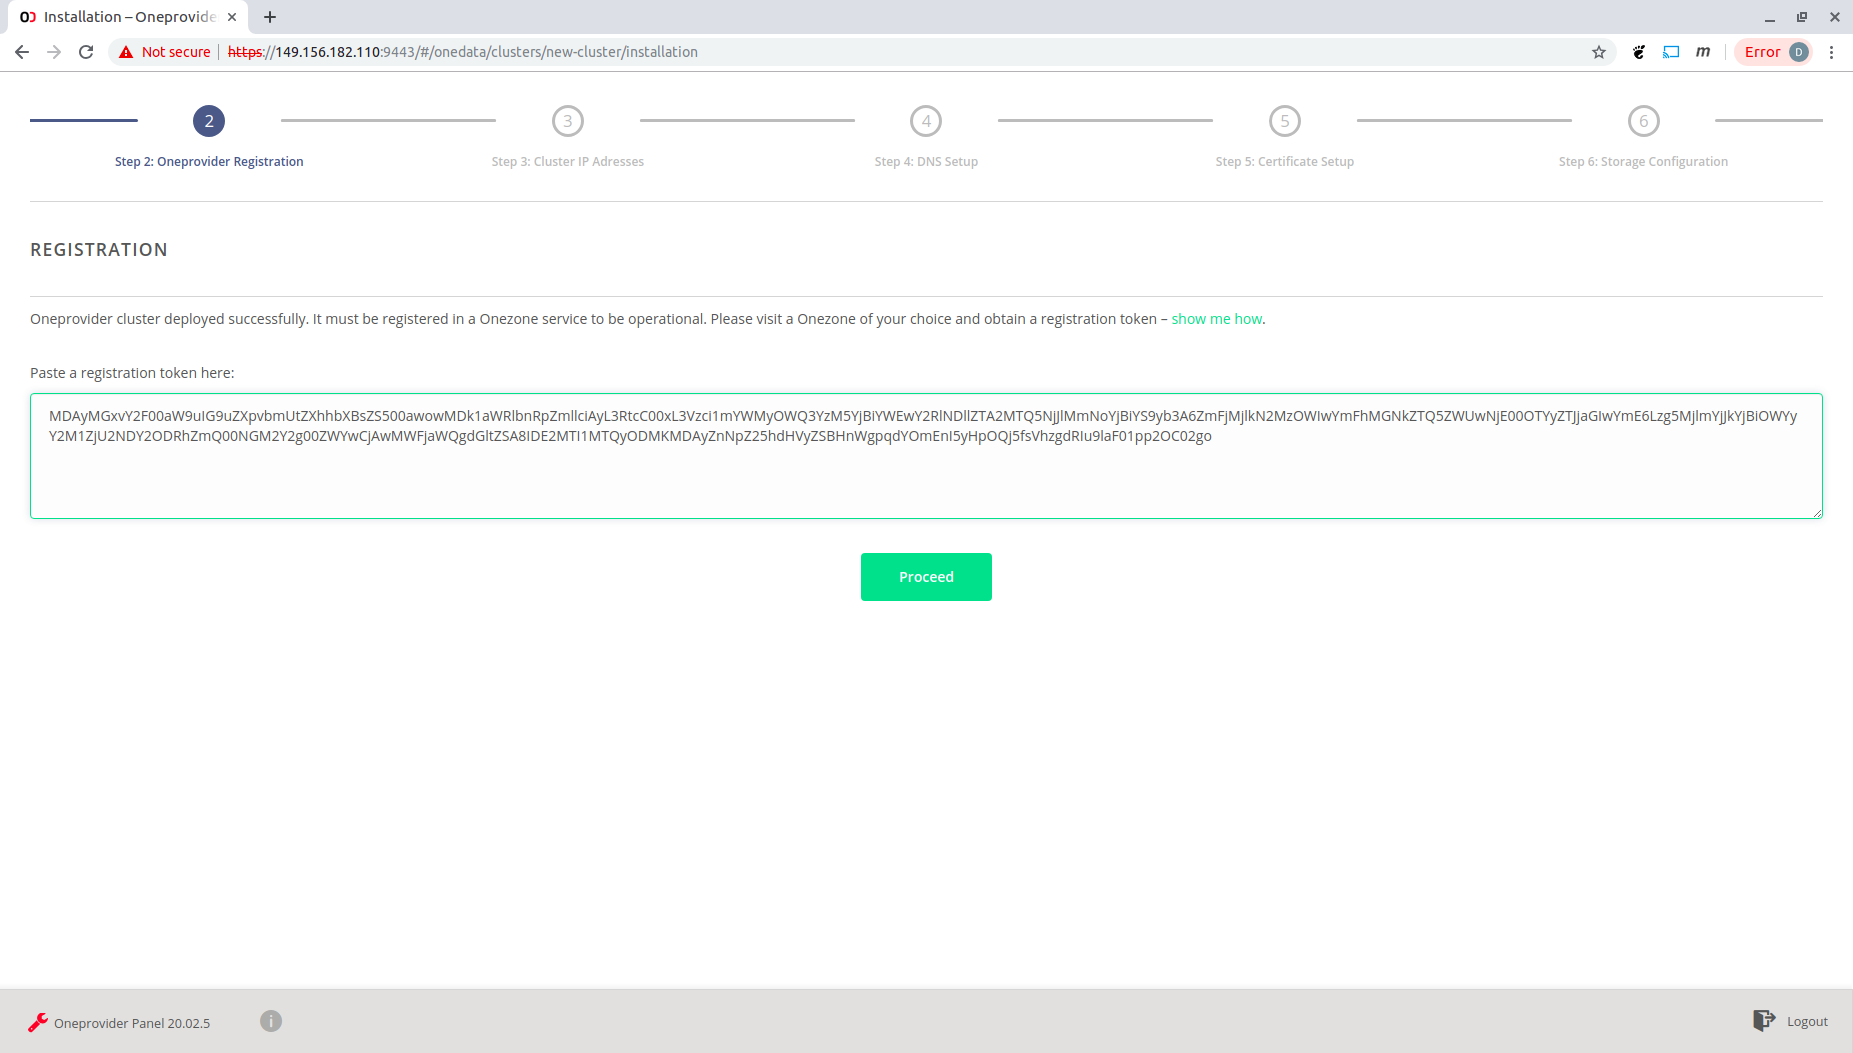Viewport: 1853px width, 1053px height.
Task: Click step 5 circle in wizard
Action: (1285, 121)
